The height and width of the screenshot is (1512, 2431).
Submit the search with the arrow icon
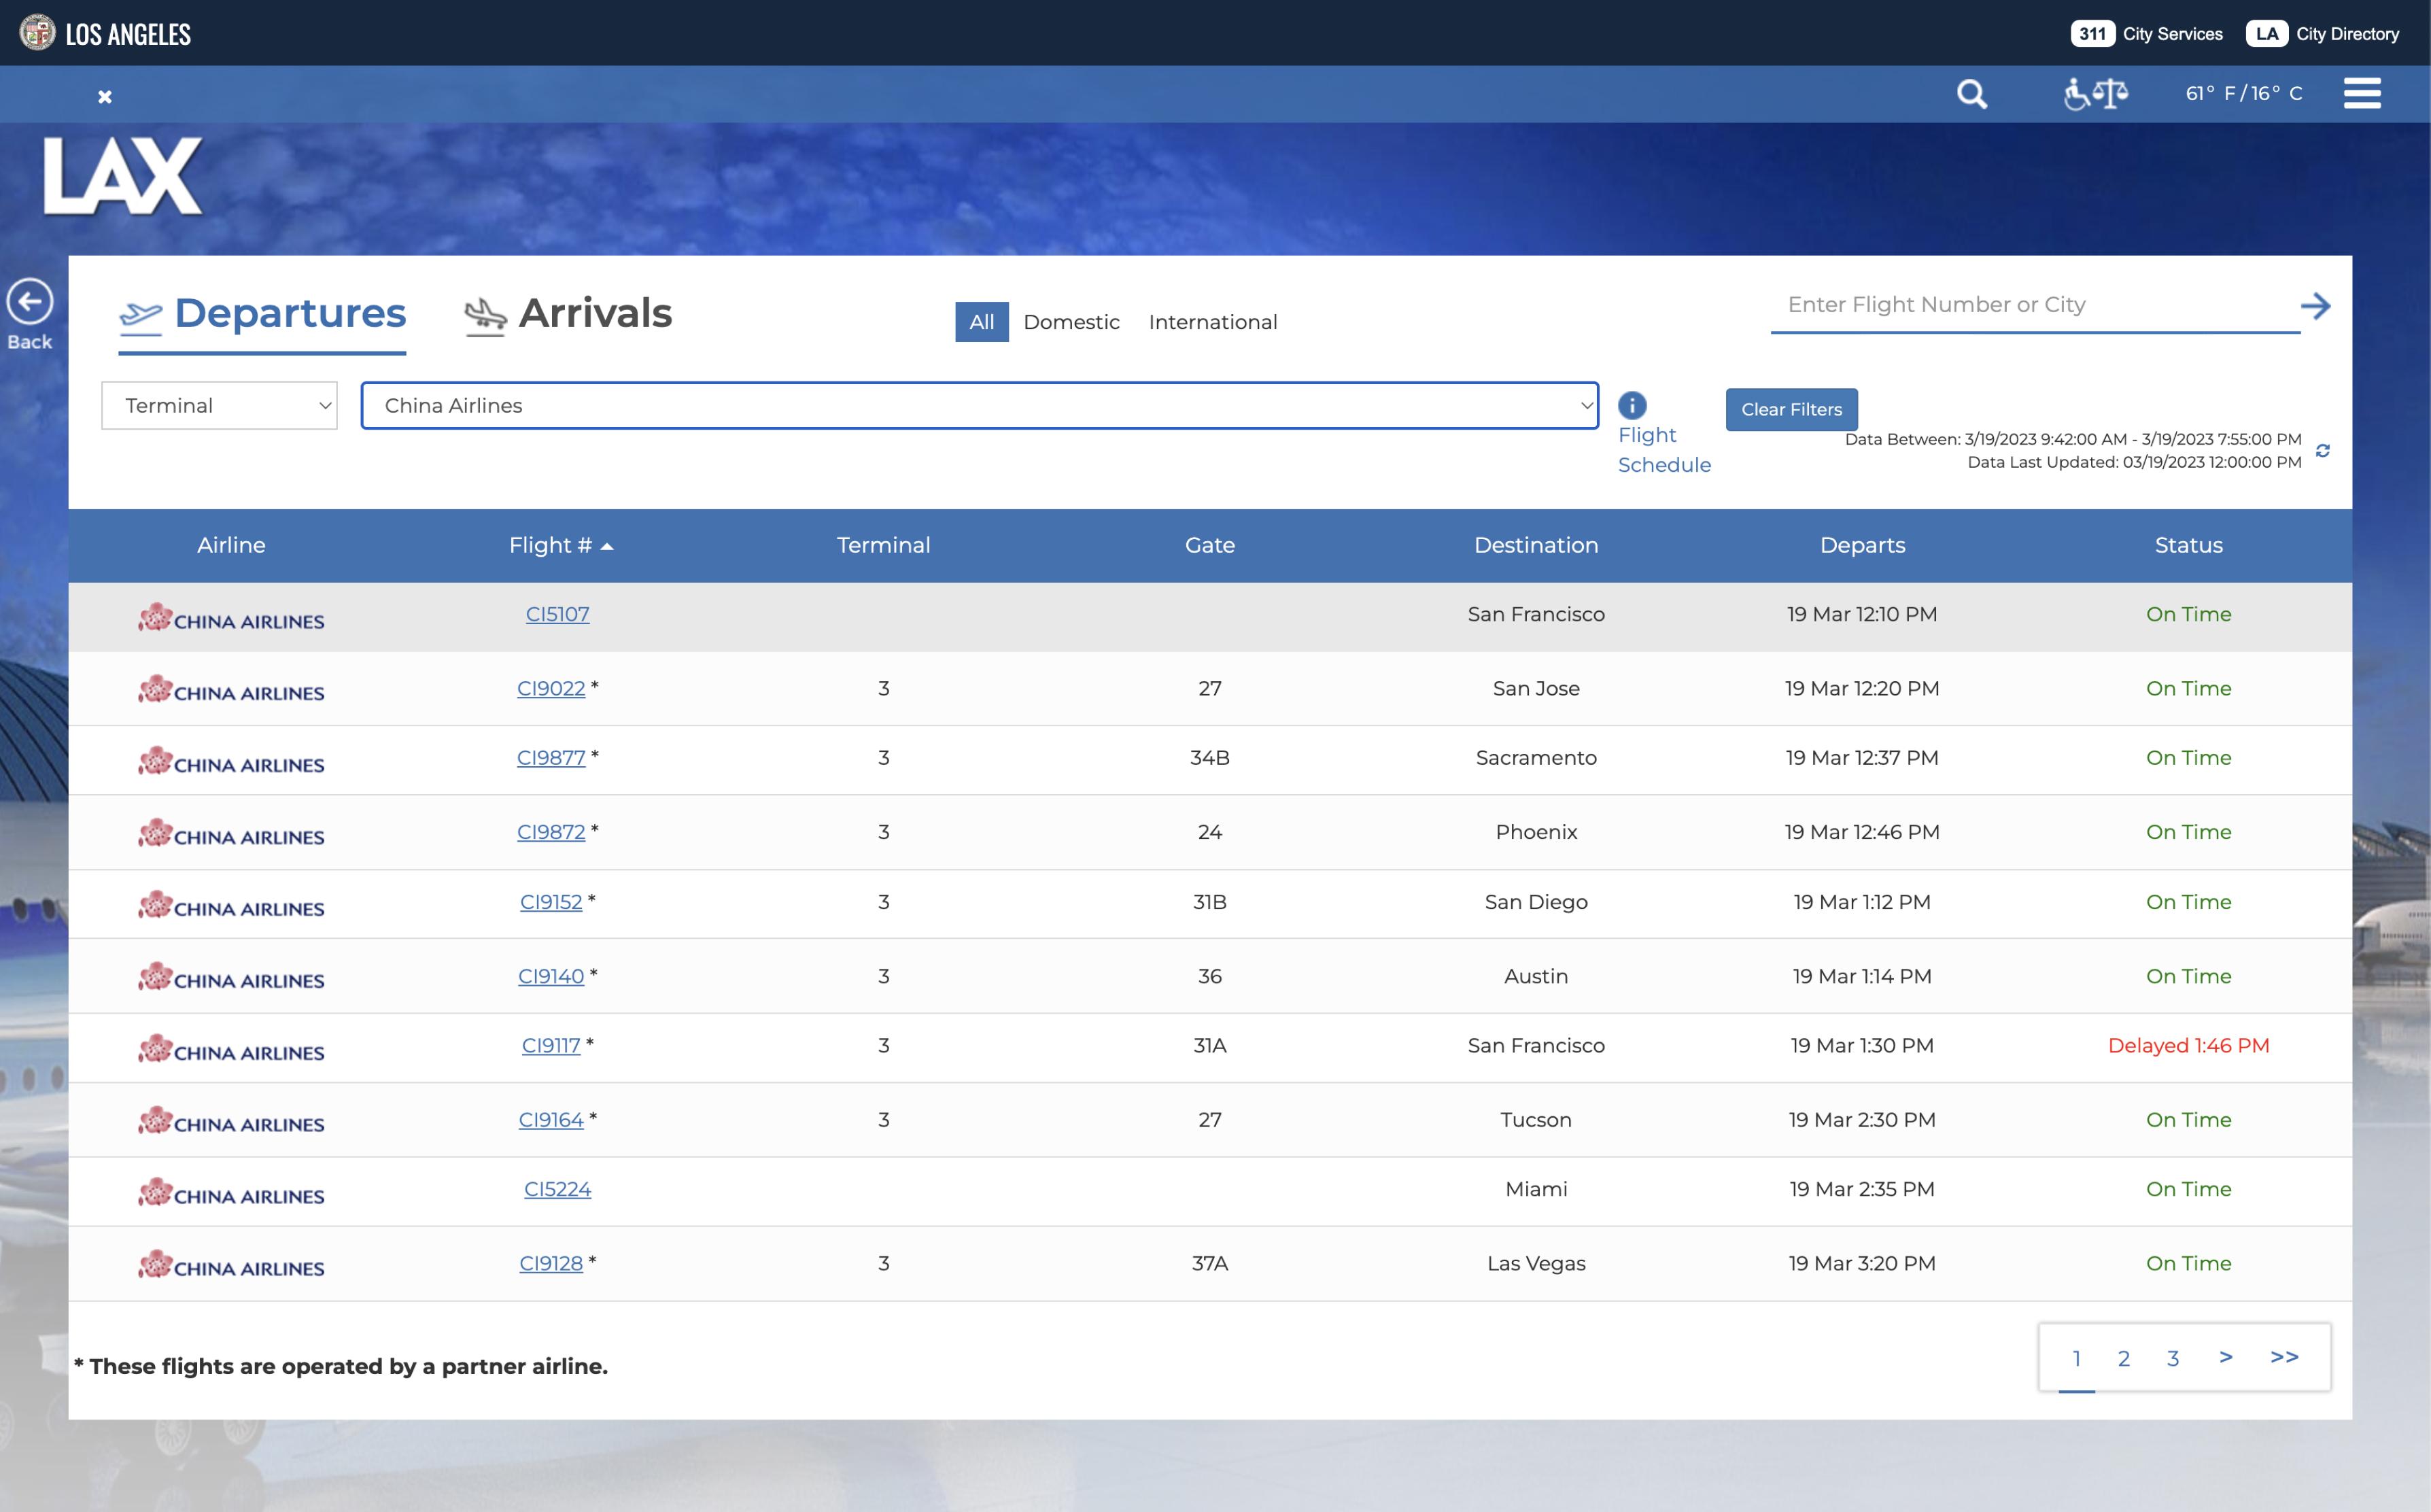(x=2315, y=306)
